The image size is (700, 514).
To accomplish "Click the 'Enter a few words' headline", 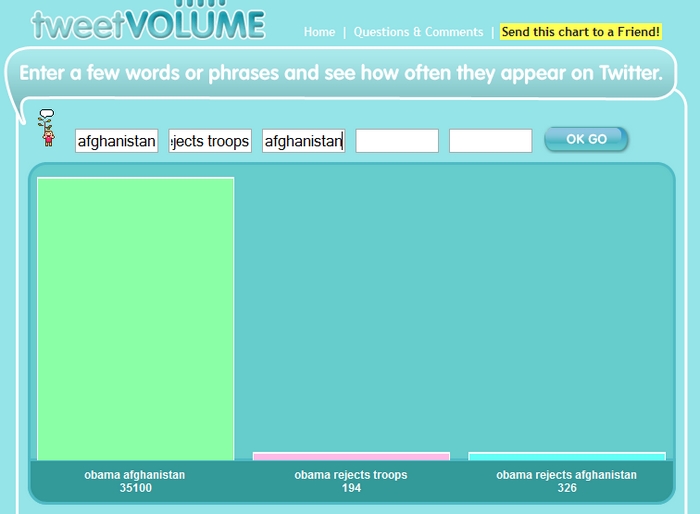I will 341,73.
